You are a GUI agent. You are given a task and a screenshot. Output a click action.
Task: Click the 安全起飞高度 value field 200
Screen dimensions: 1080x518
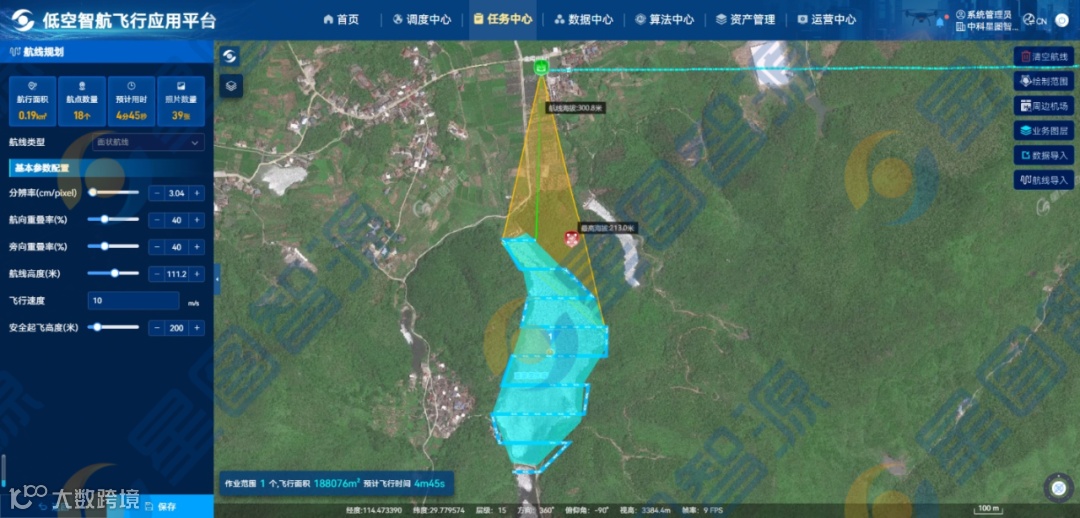click(x=176, y=328)
